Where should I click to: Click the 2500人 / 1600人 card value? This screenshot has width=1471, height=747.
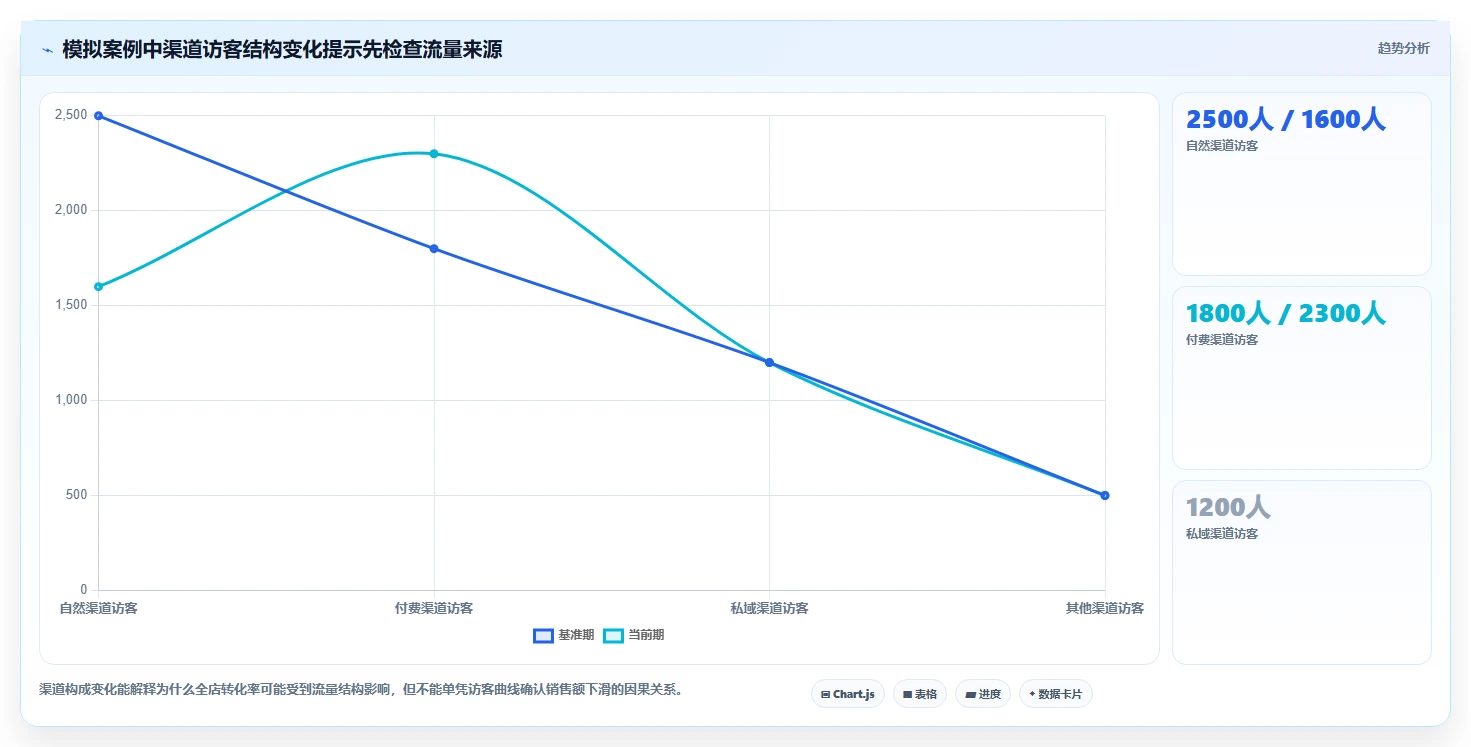pos(1285,119)
